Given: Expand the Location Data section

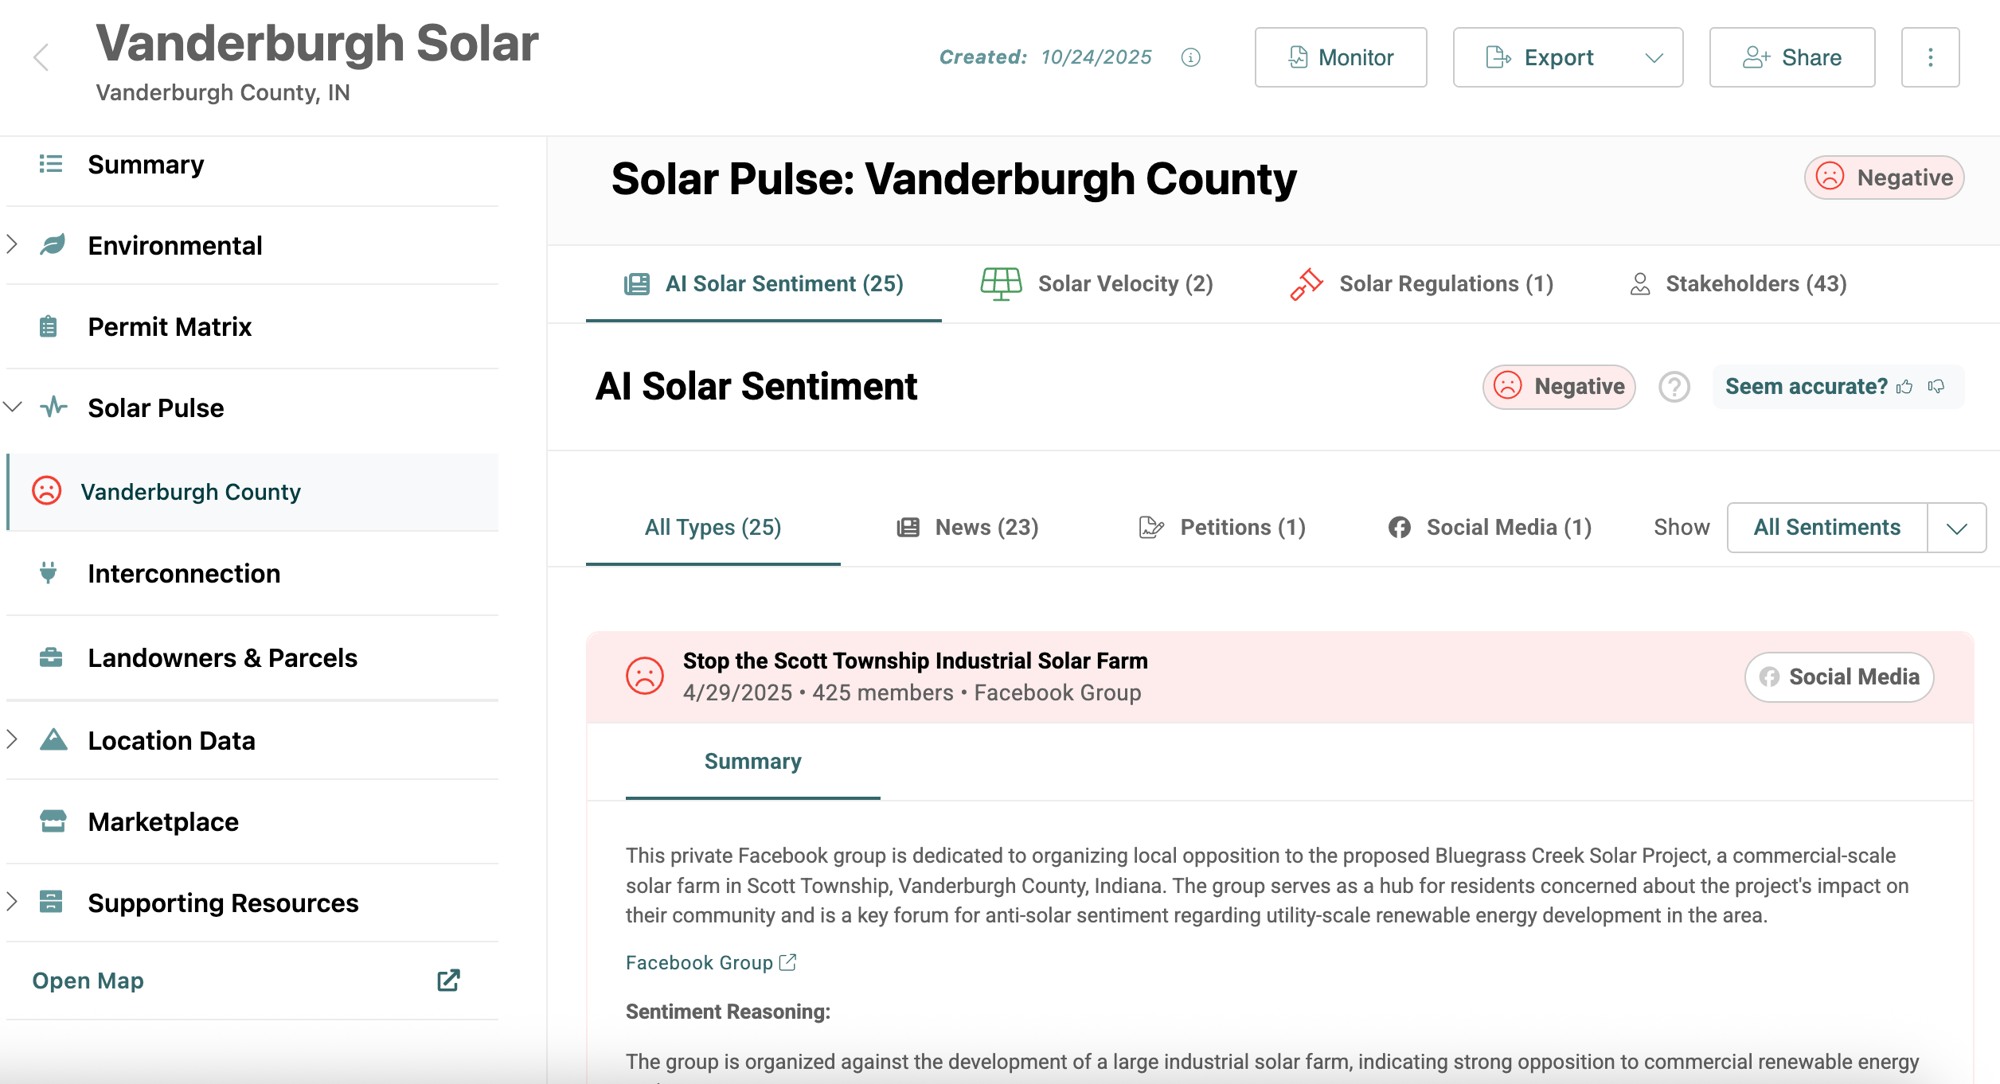Looking at the screenshot, I should point(13,739).
